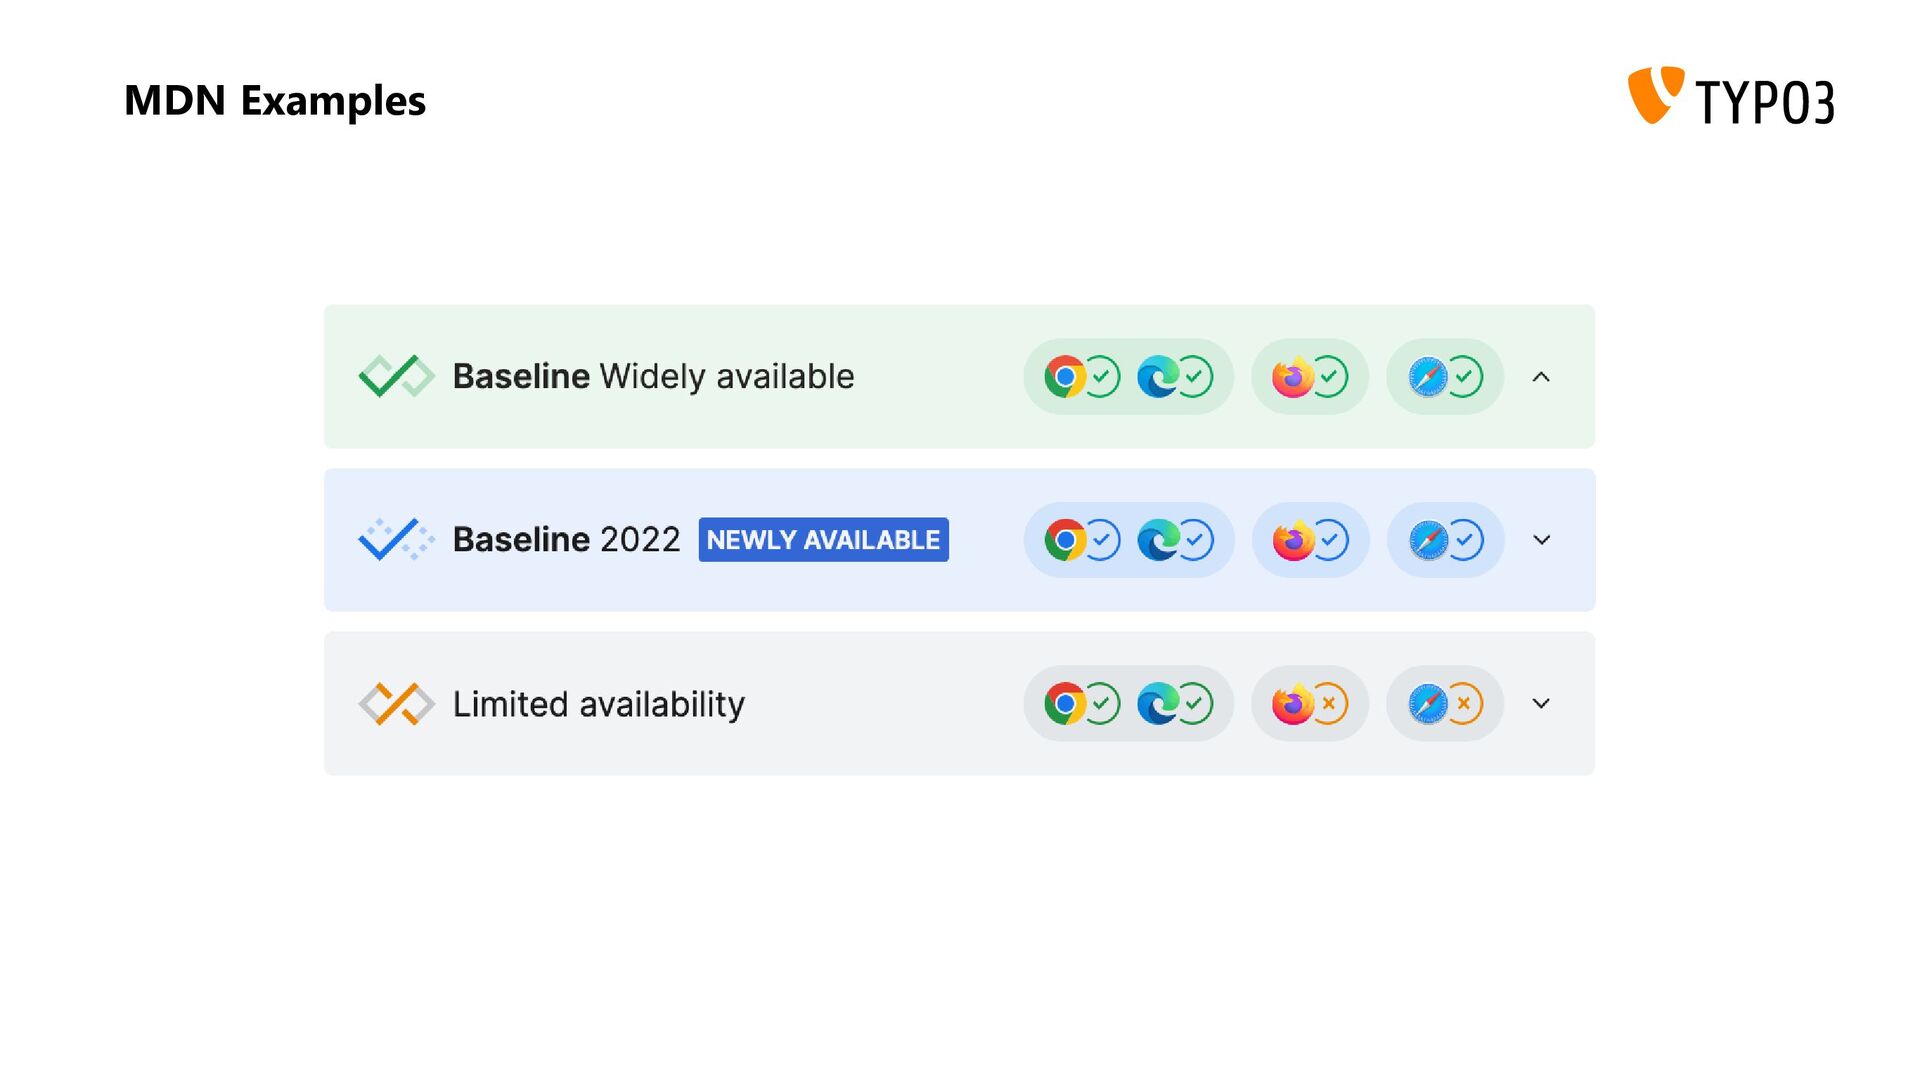Click the green Baseline double-check logo
Screen dimensions: 1920x1080
[396, 377]
